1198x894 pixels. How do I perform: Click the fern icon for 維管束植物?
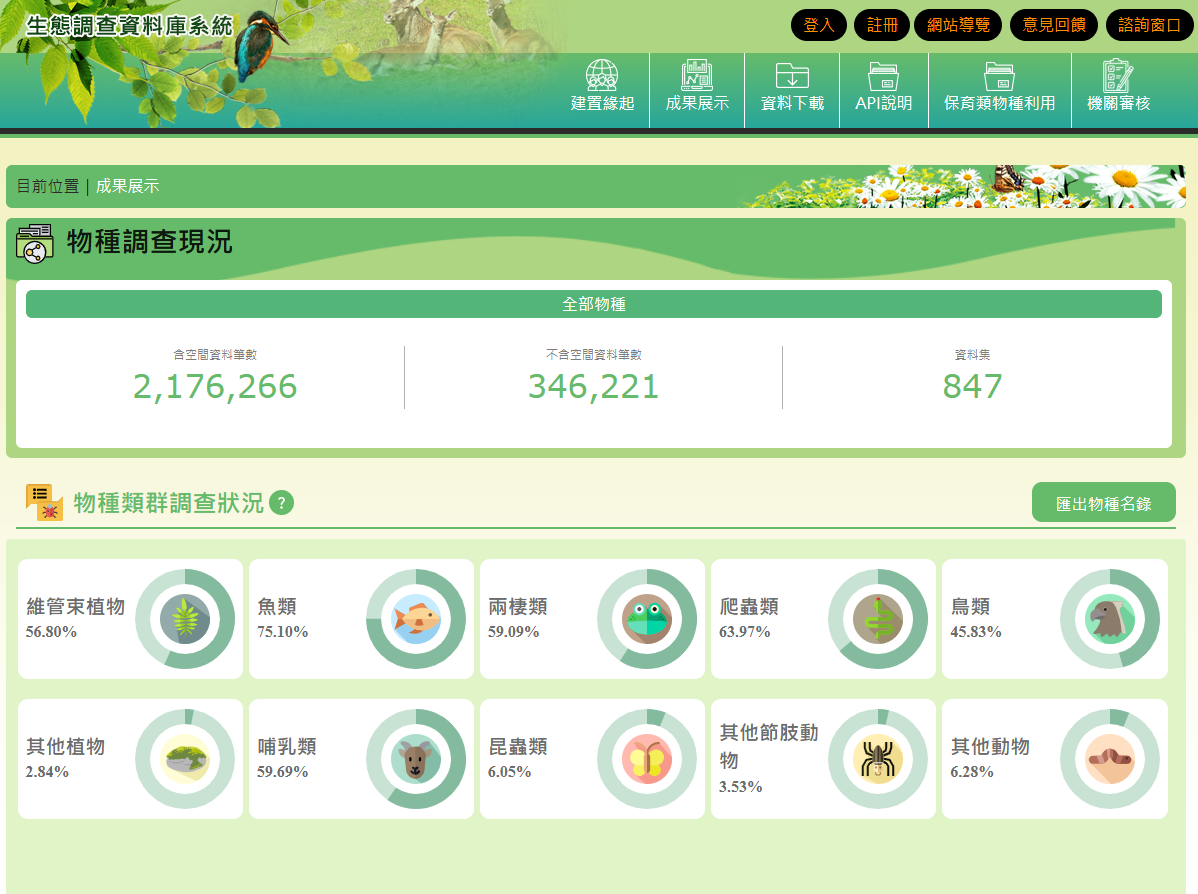(x=185, y=619)
